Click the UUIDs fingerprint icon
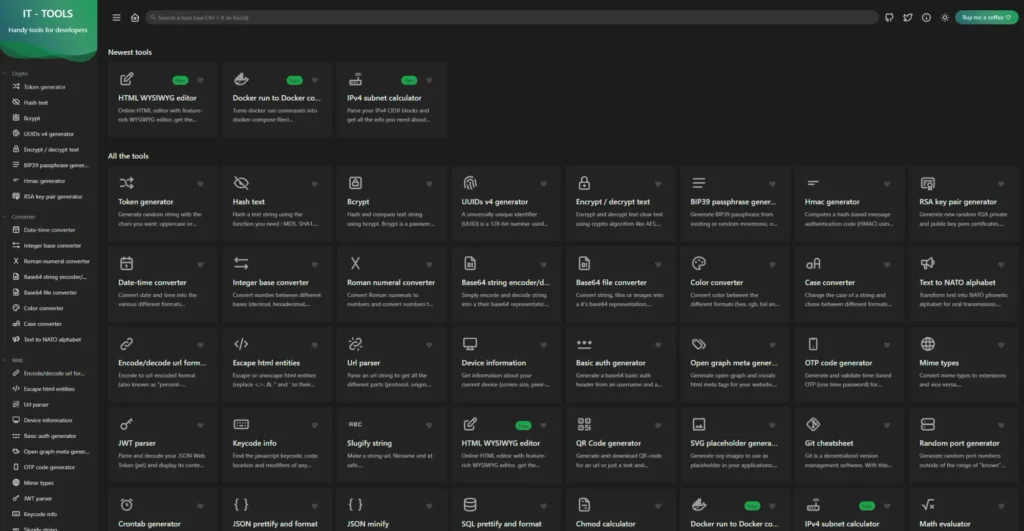The width and height of the screenshot is (1024, 531). [x=470, y=183]
